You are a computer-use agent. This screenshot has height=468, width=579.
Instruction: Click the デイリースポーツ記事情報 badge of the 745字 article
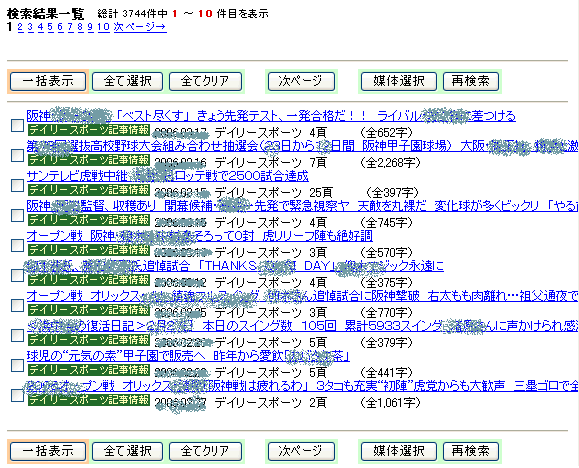point(89,220)
